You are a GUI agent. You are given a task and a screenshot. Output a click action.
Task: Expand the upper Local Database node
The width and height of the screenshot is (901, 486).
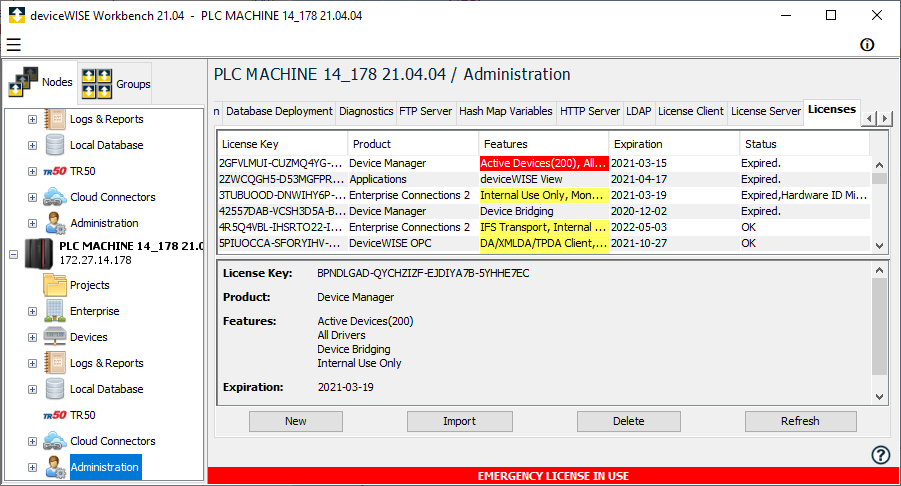pos(32,145)
